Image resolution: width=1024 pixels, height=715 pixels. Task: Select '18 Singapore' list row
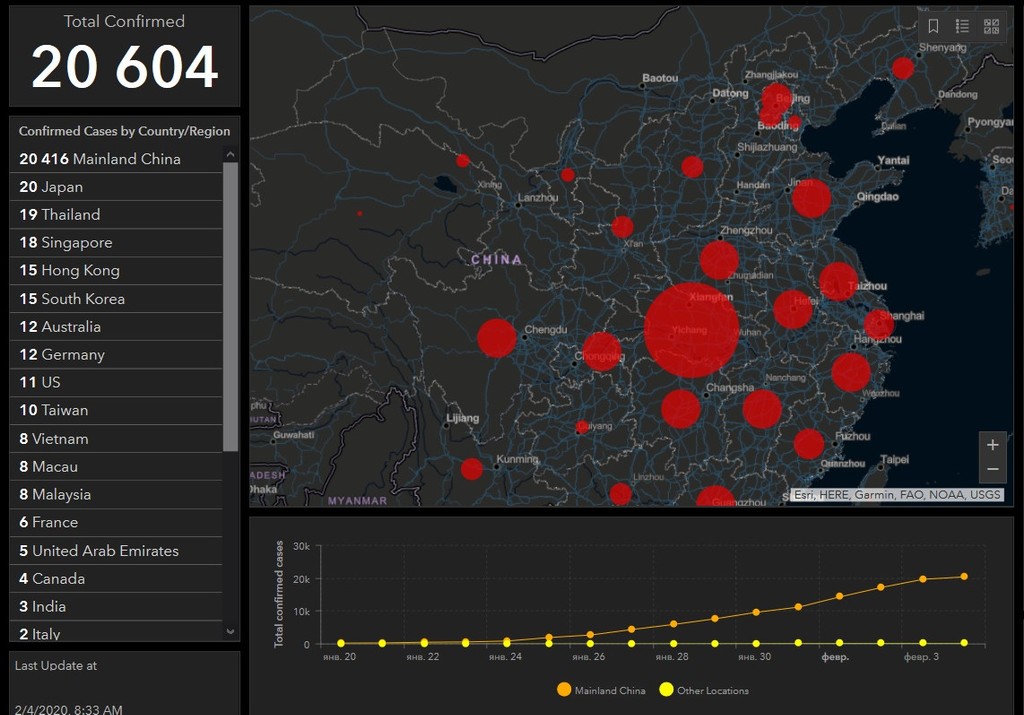click(x=116, y=243)
